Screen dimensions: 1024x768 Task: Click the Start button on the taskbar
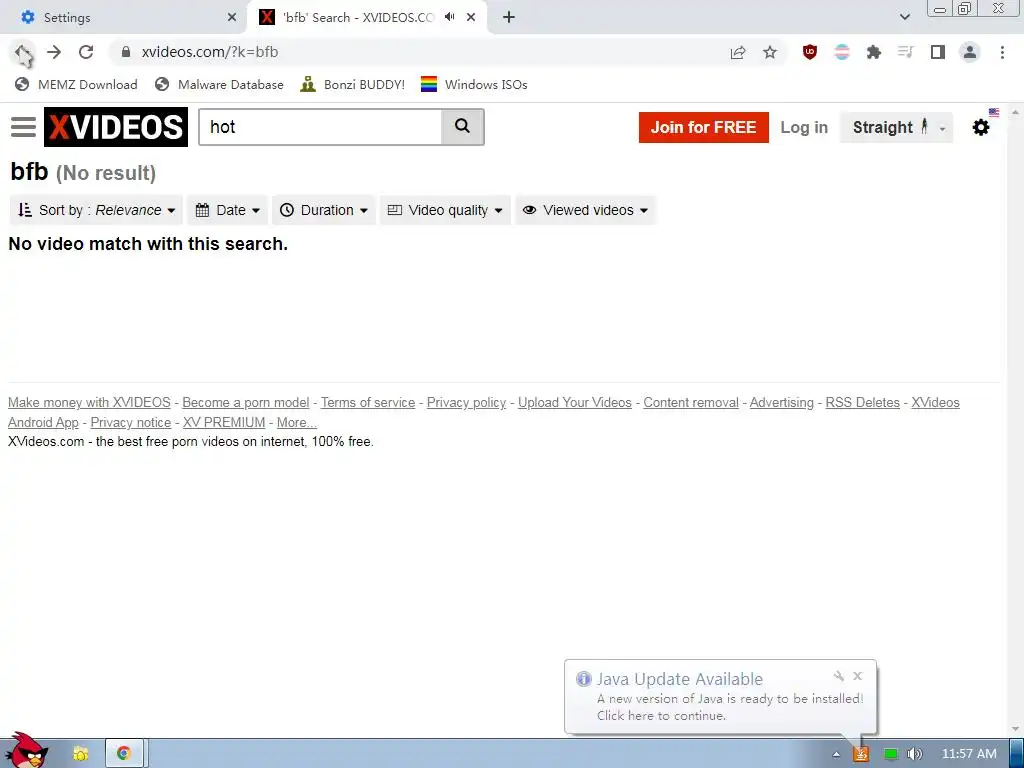[26, 751]
